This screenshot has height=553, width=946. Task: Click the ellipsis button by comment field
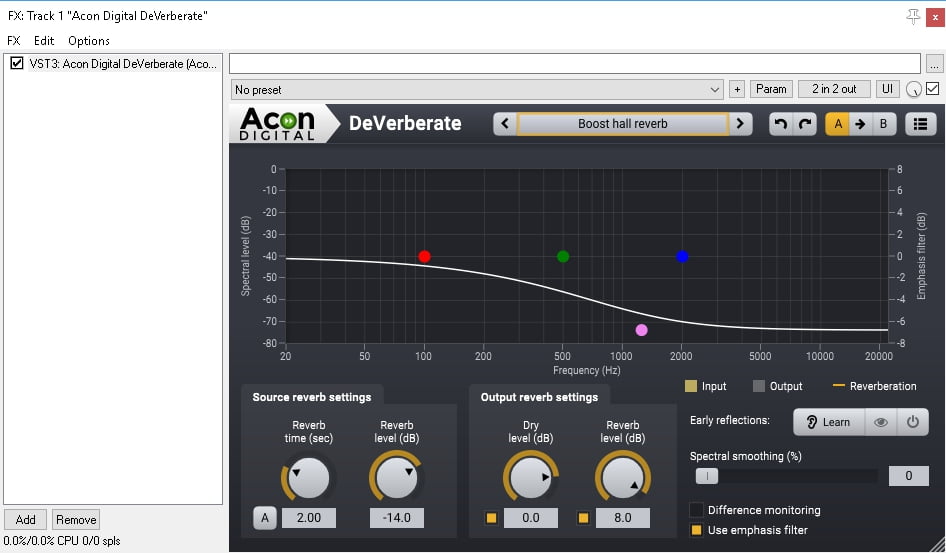[934, 64]
